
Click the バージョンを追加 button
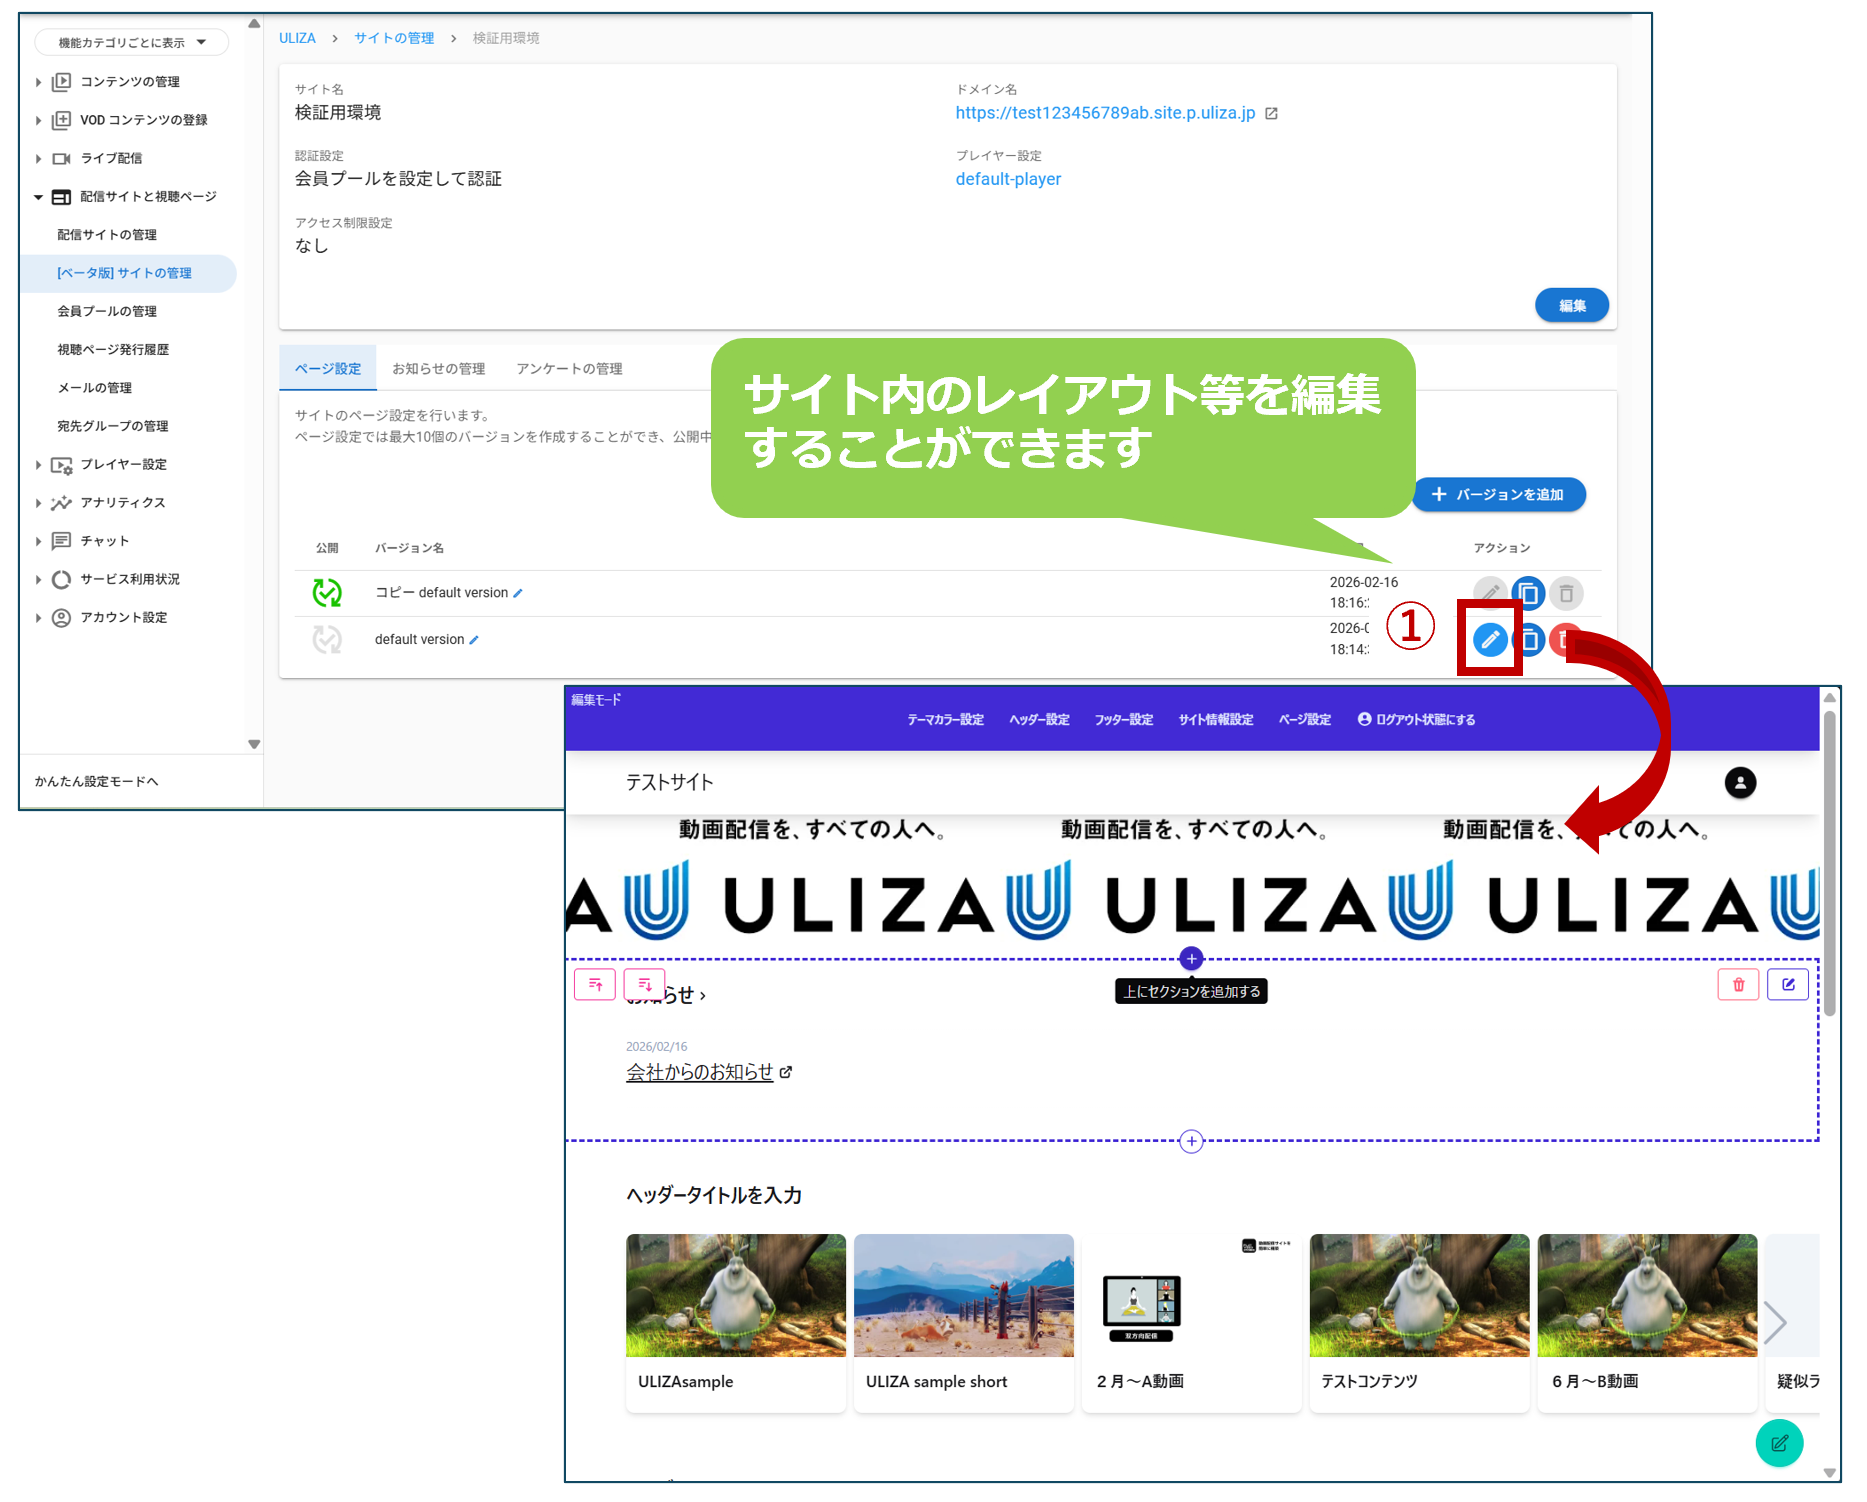[x=1498, y=495]
